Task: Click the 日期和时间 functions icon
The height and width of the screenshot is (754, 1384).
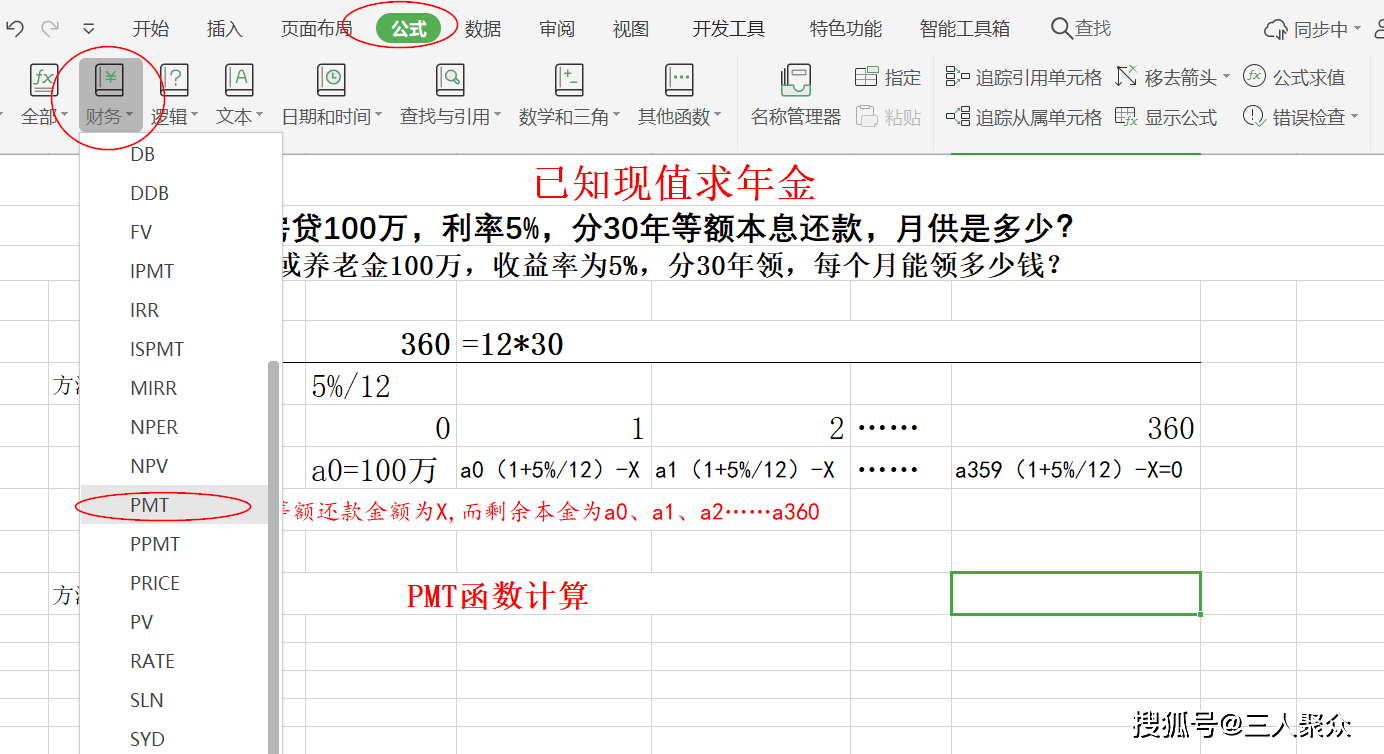Action: tap(331, 80)
